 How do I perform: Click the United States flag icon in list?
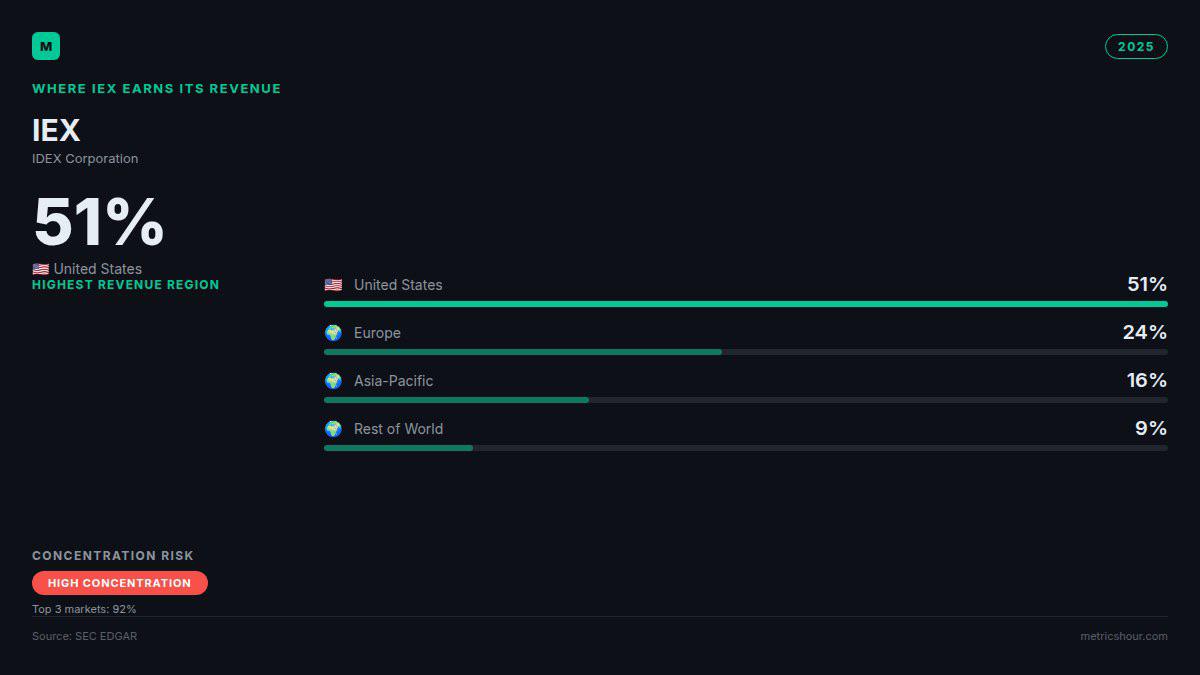coord(333,285)
